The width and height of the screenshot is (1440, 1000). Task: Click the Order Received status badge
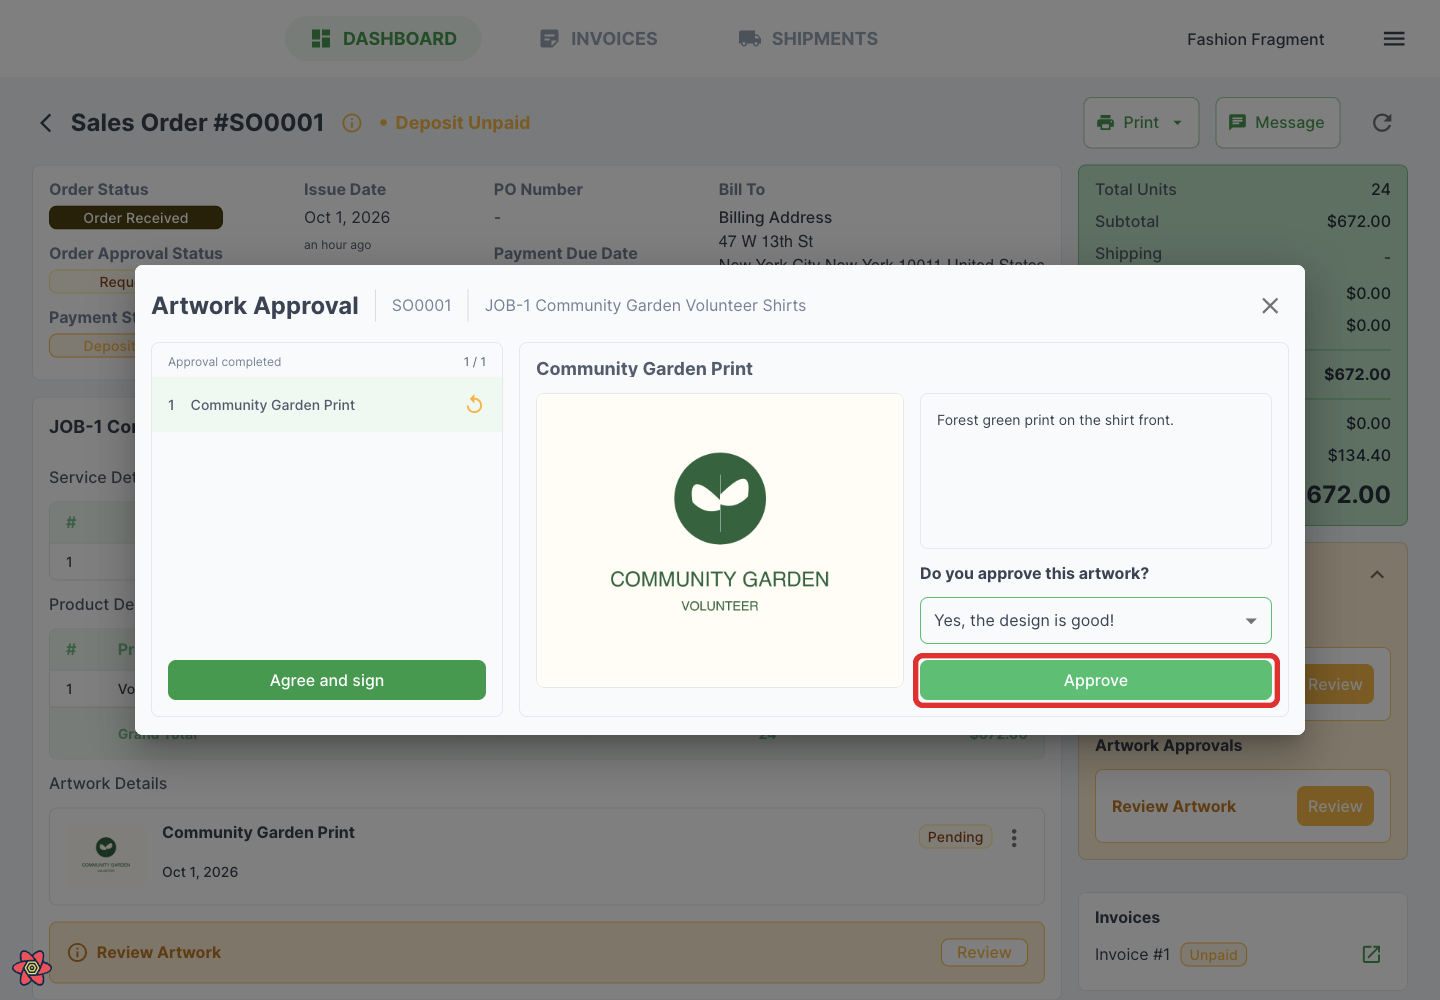[136, 218]
